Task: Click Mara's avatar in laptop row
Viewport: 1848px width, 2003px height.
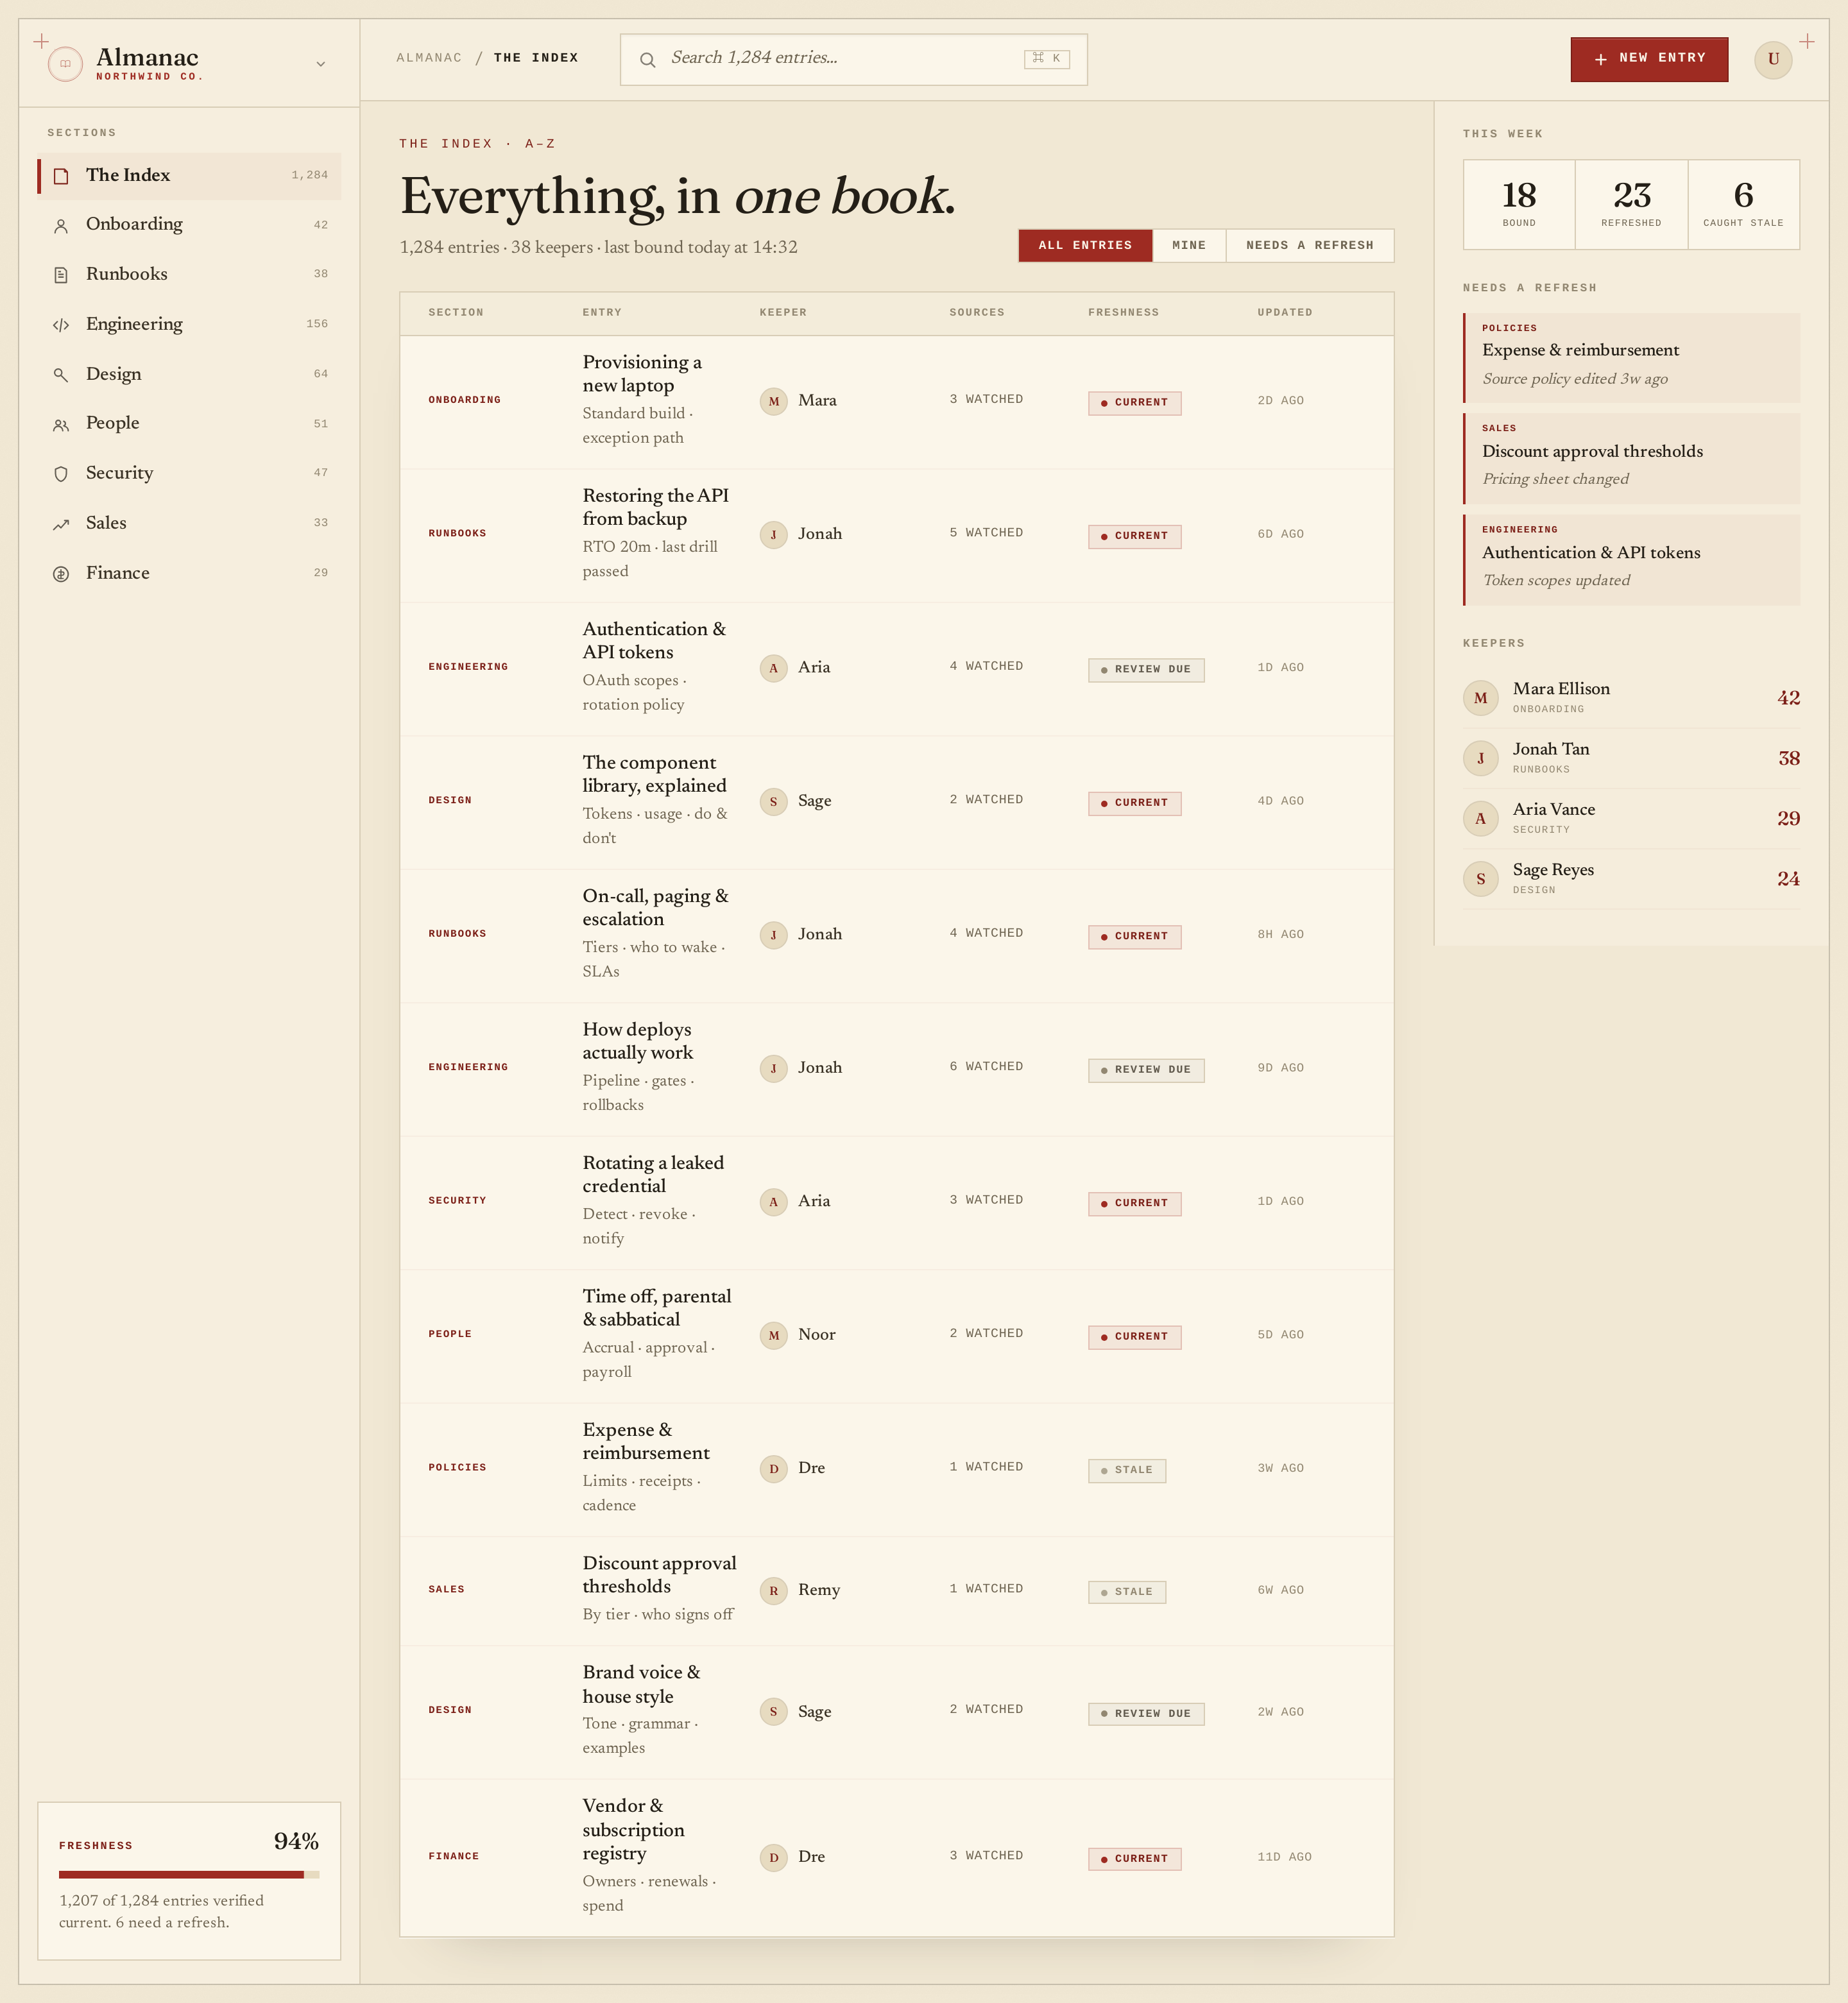Action: [773, 401]
